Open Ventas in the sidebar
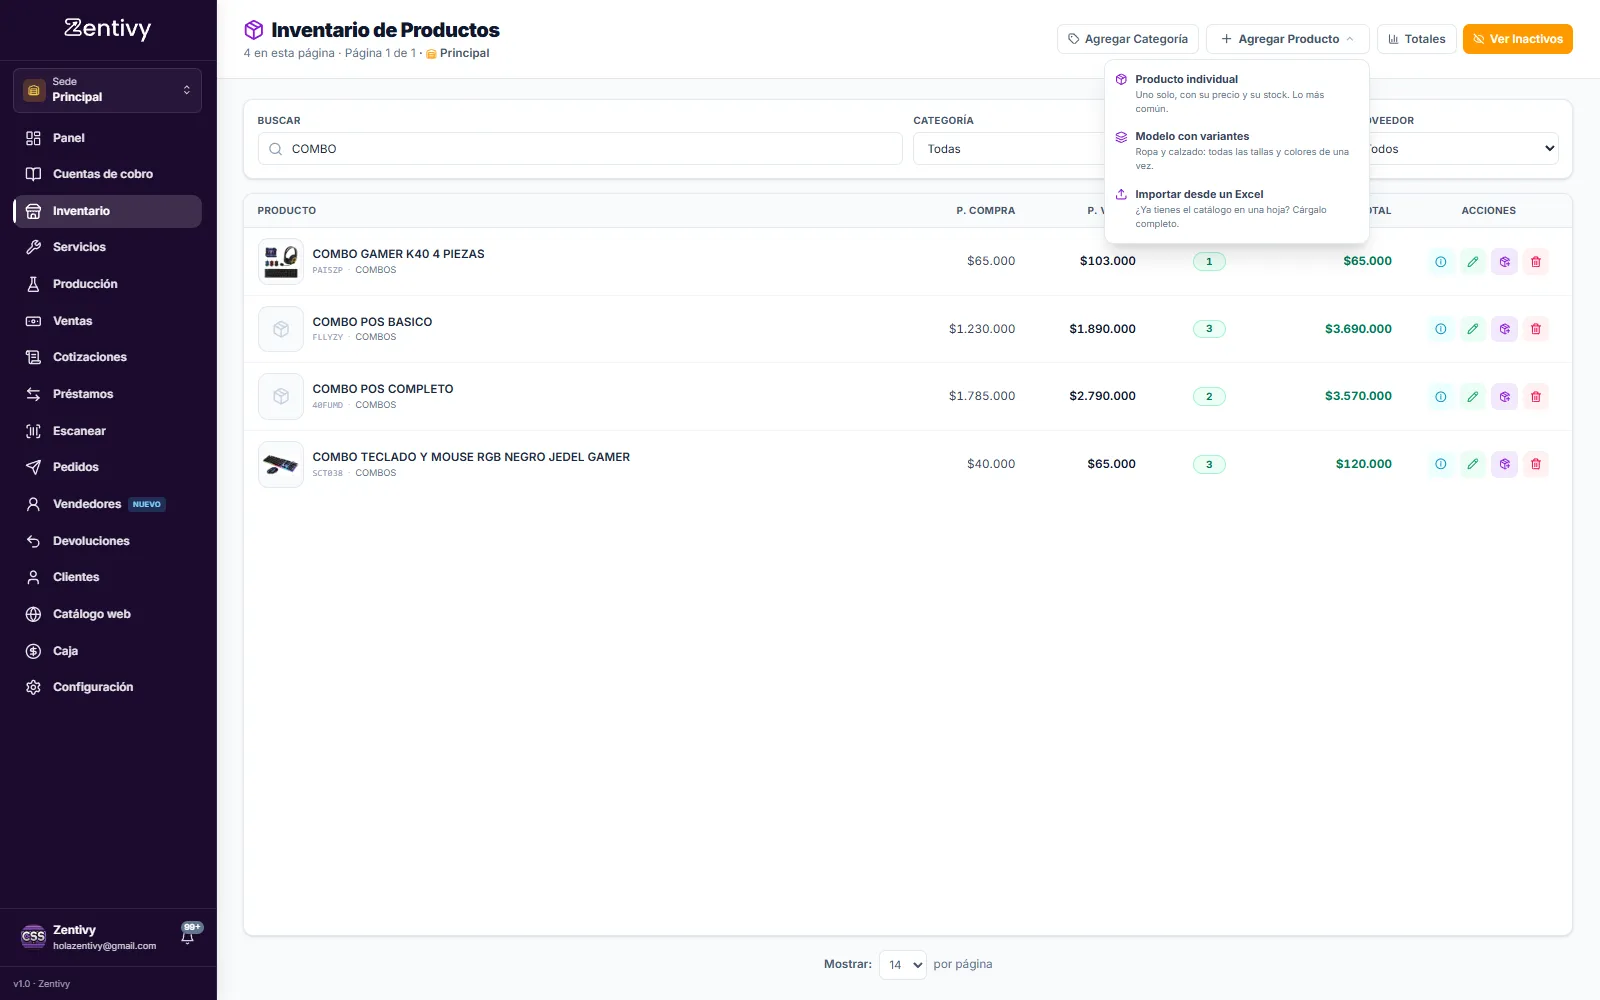 [x=108, y=321]
